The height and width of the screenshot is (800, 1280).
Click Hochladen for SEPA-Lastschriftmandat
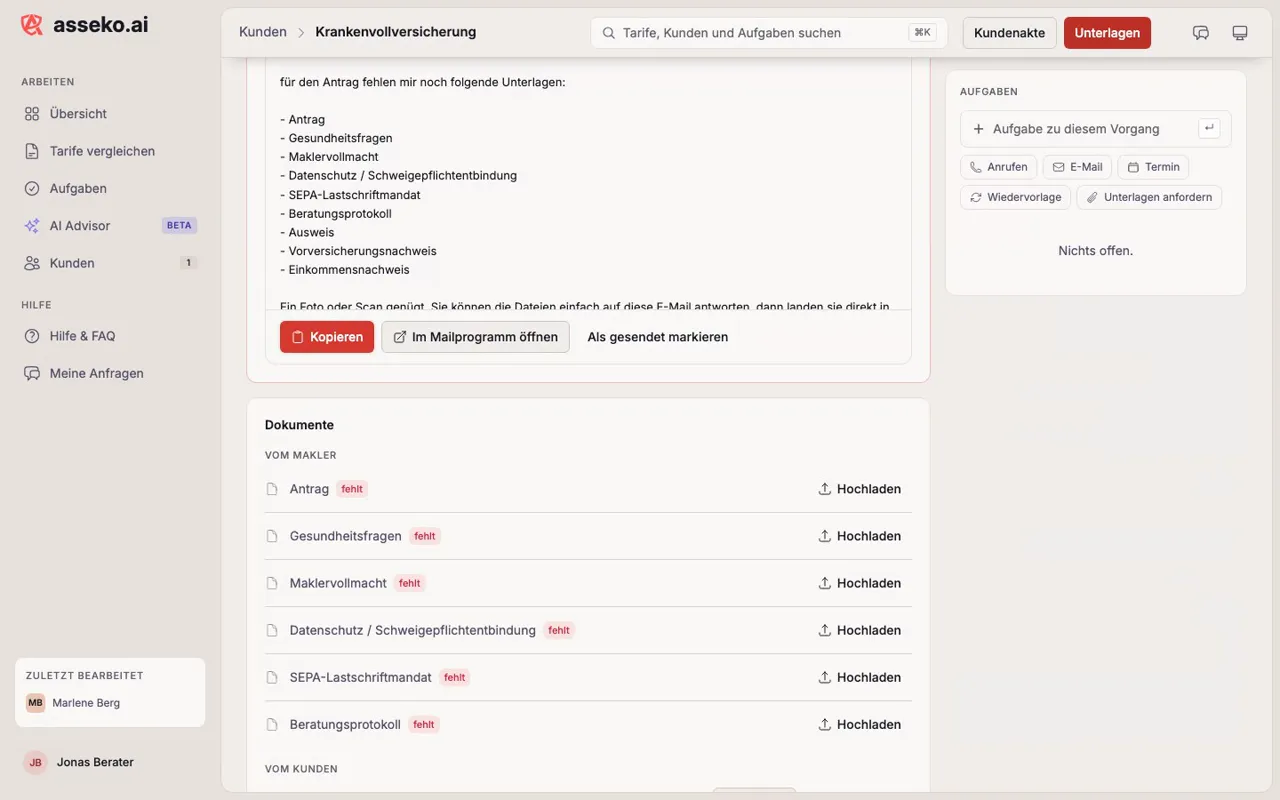point(860,677)
